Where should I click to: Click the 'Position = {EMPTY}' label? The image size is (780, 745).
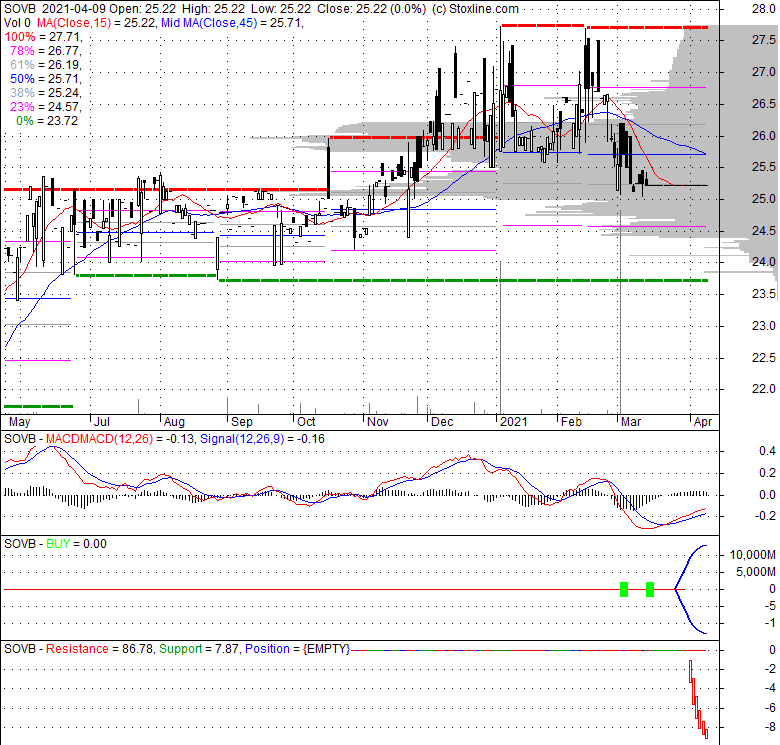[297, 649]
